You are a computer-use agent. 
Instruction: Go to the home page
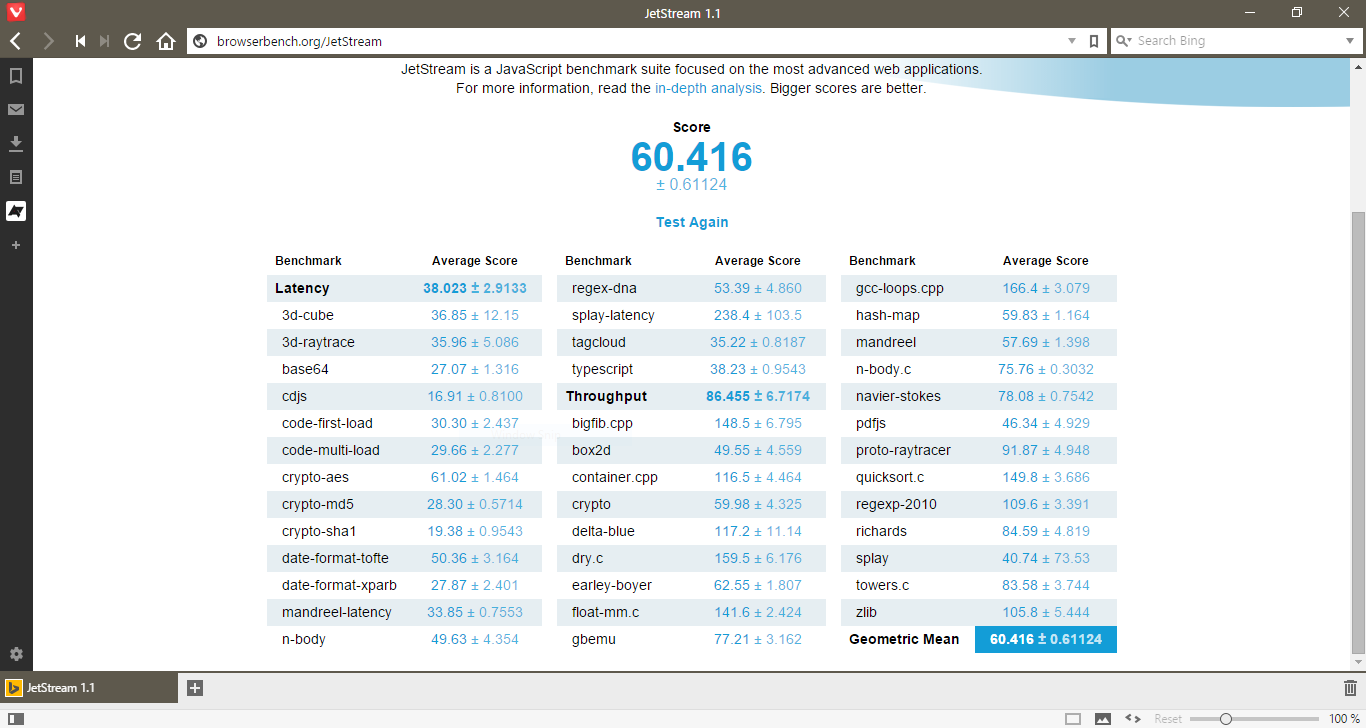[166, 41]
